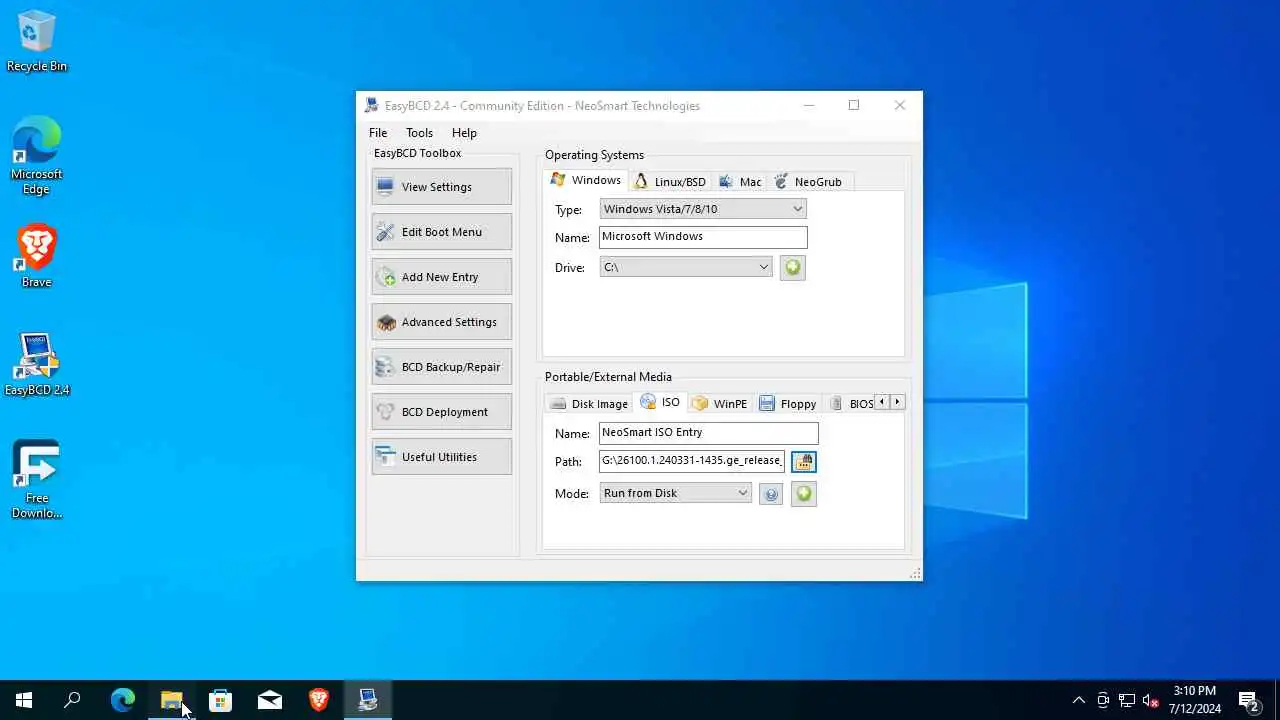This screenshot has height=720, width=1280.
Task: Select the Disk Image tab
Action: coord(589,404)
